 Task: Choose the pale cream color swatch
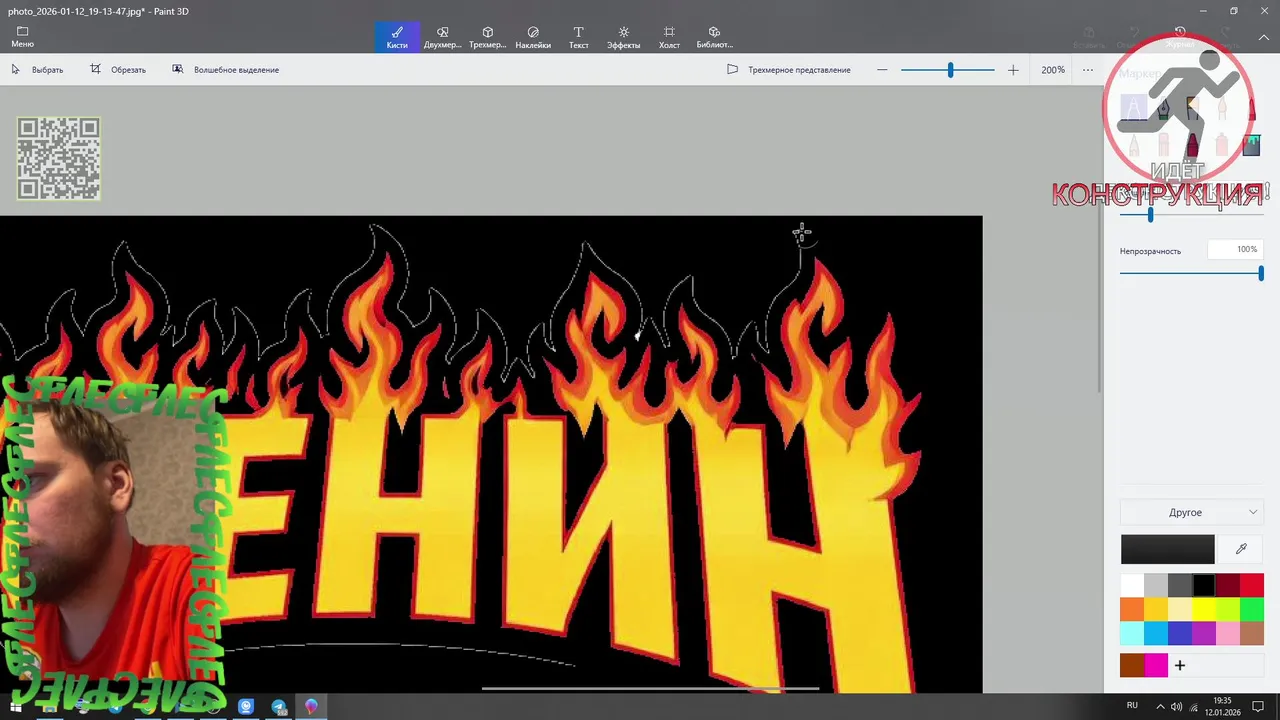coord(1180,609)
